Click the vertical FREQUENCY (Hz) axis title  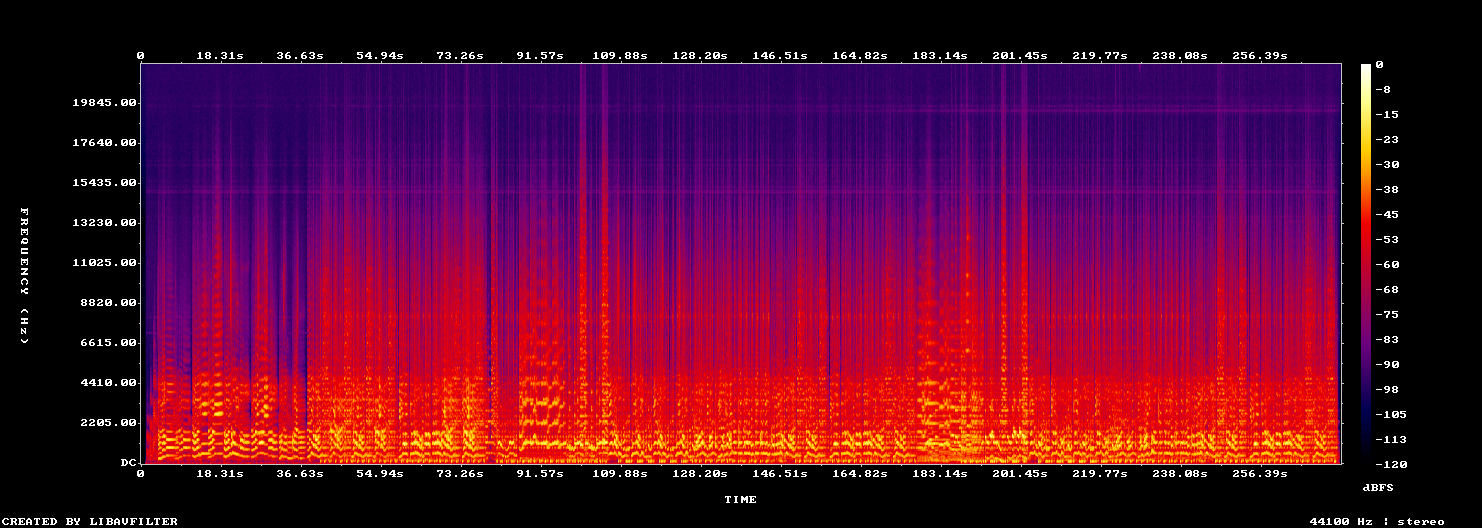[24, 276]
